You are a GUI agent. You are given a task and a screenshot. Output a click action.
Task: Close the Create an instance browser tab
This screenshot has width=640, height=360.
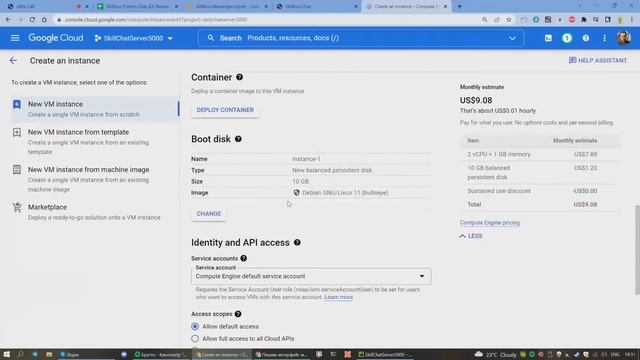445,6
